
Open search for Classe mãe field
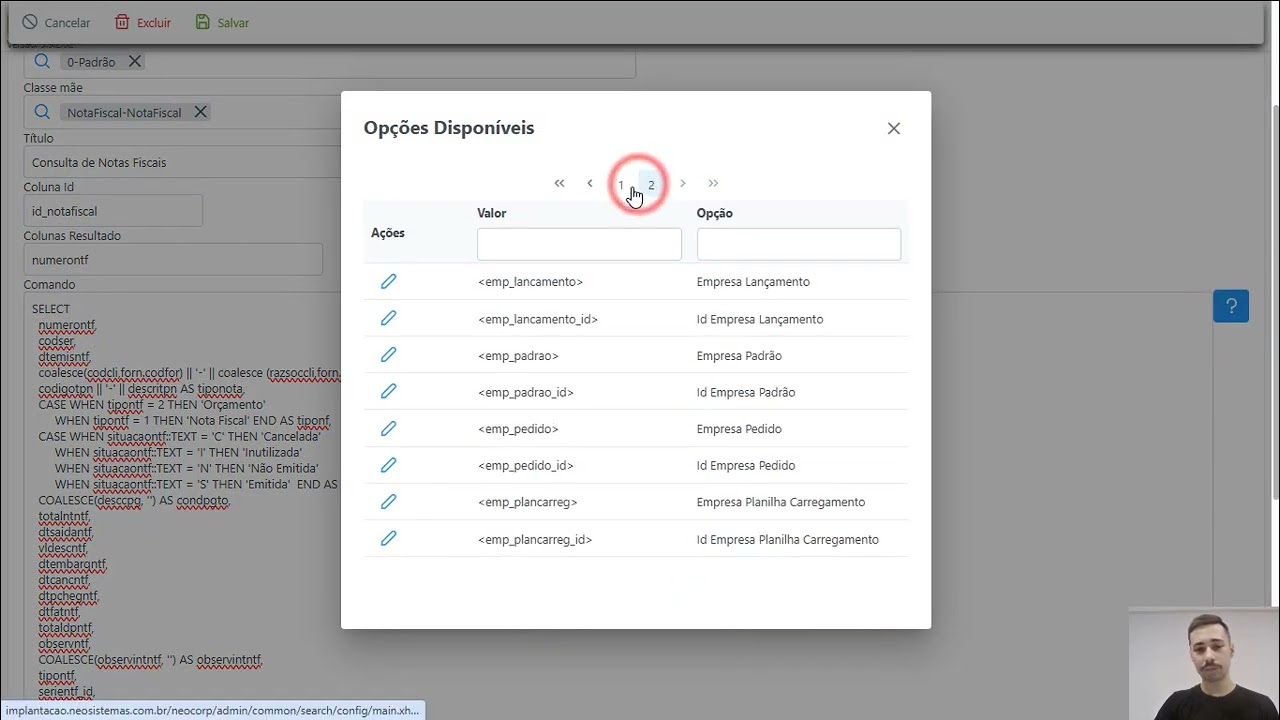point(42,112)
